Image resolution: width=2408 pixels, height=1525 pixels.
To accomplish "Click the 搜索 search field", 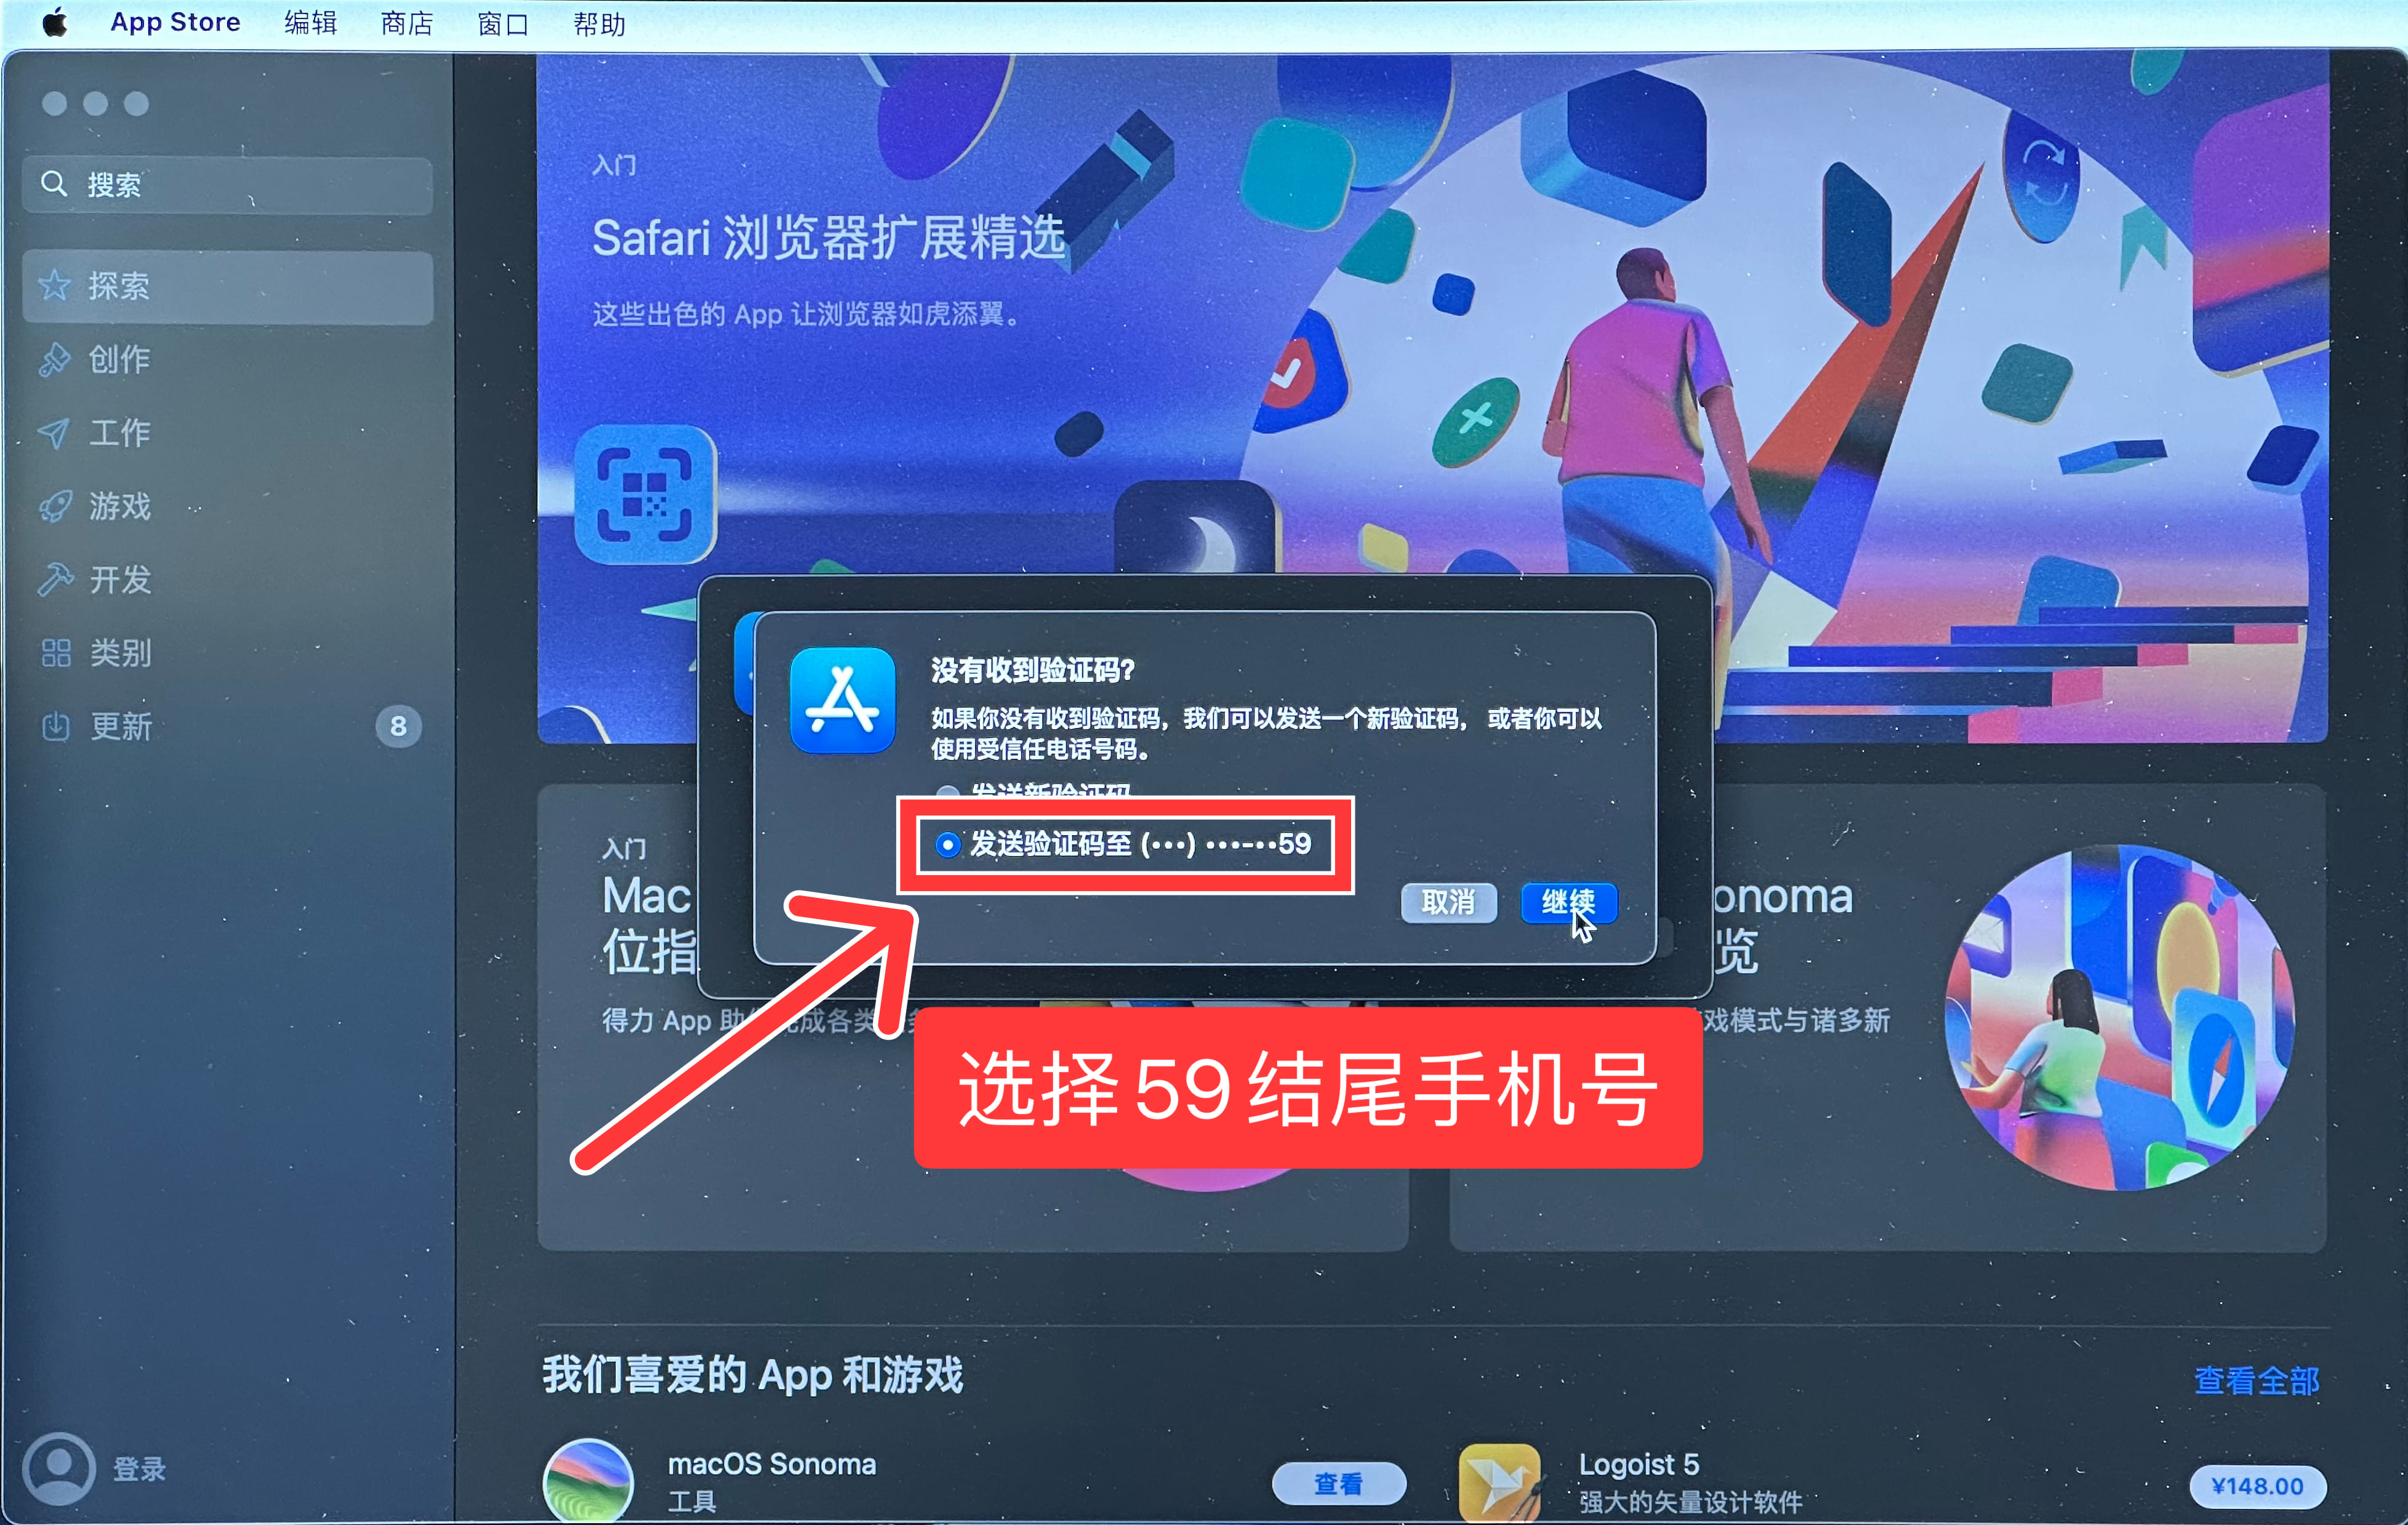I will tap(228, 185).
